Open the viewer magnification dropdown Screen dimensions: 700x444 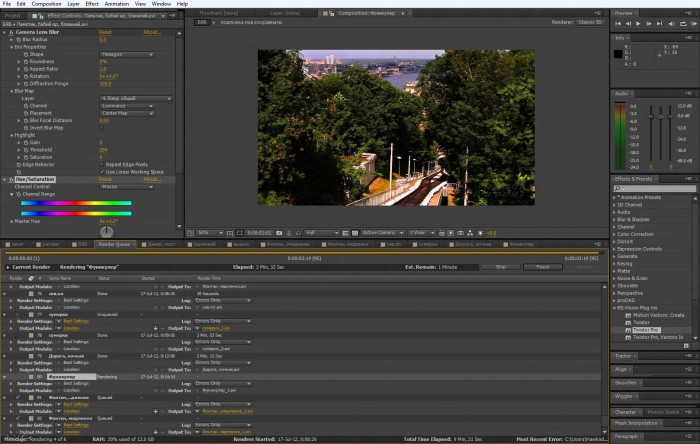coord(210,233)
